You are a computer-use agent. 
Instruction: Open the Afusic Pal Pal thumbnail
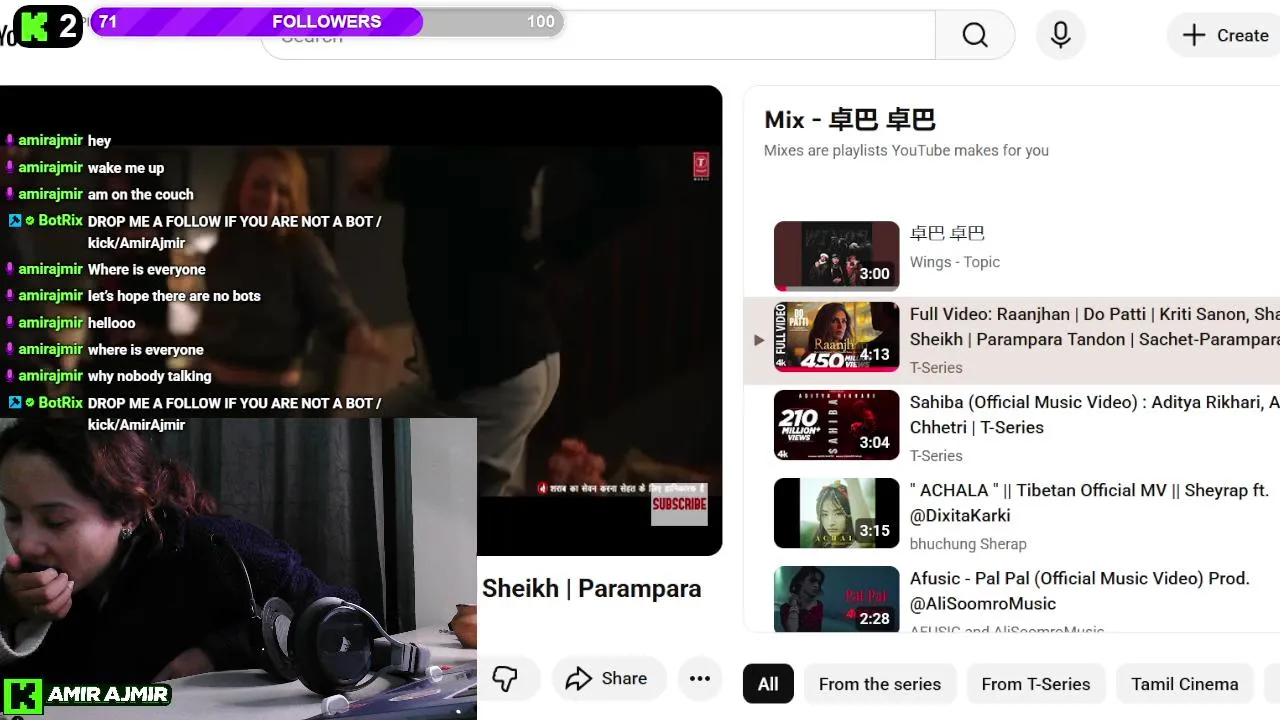pos(837,598)
